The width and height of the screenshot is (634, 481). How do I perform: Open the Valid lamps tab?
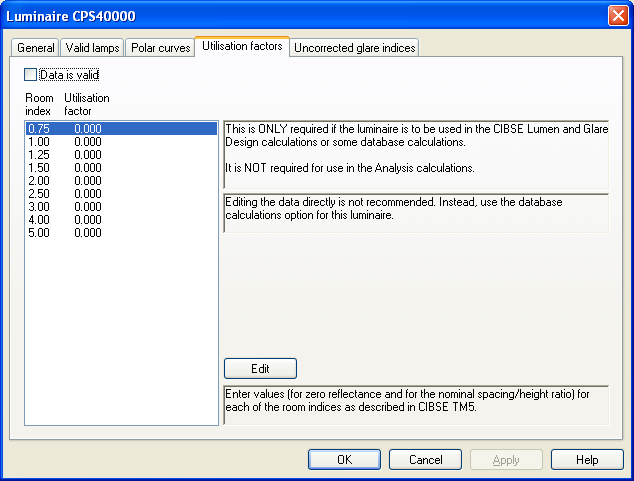click(x=93, y=48)
